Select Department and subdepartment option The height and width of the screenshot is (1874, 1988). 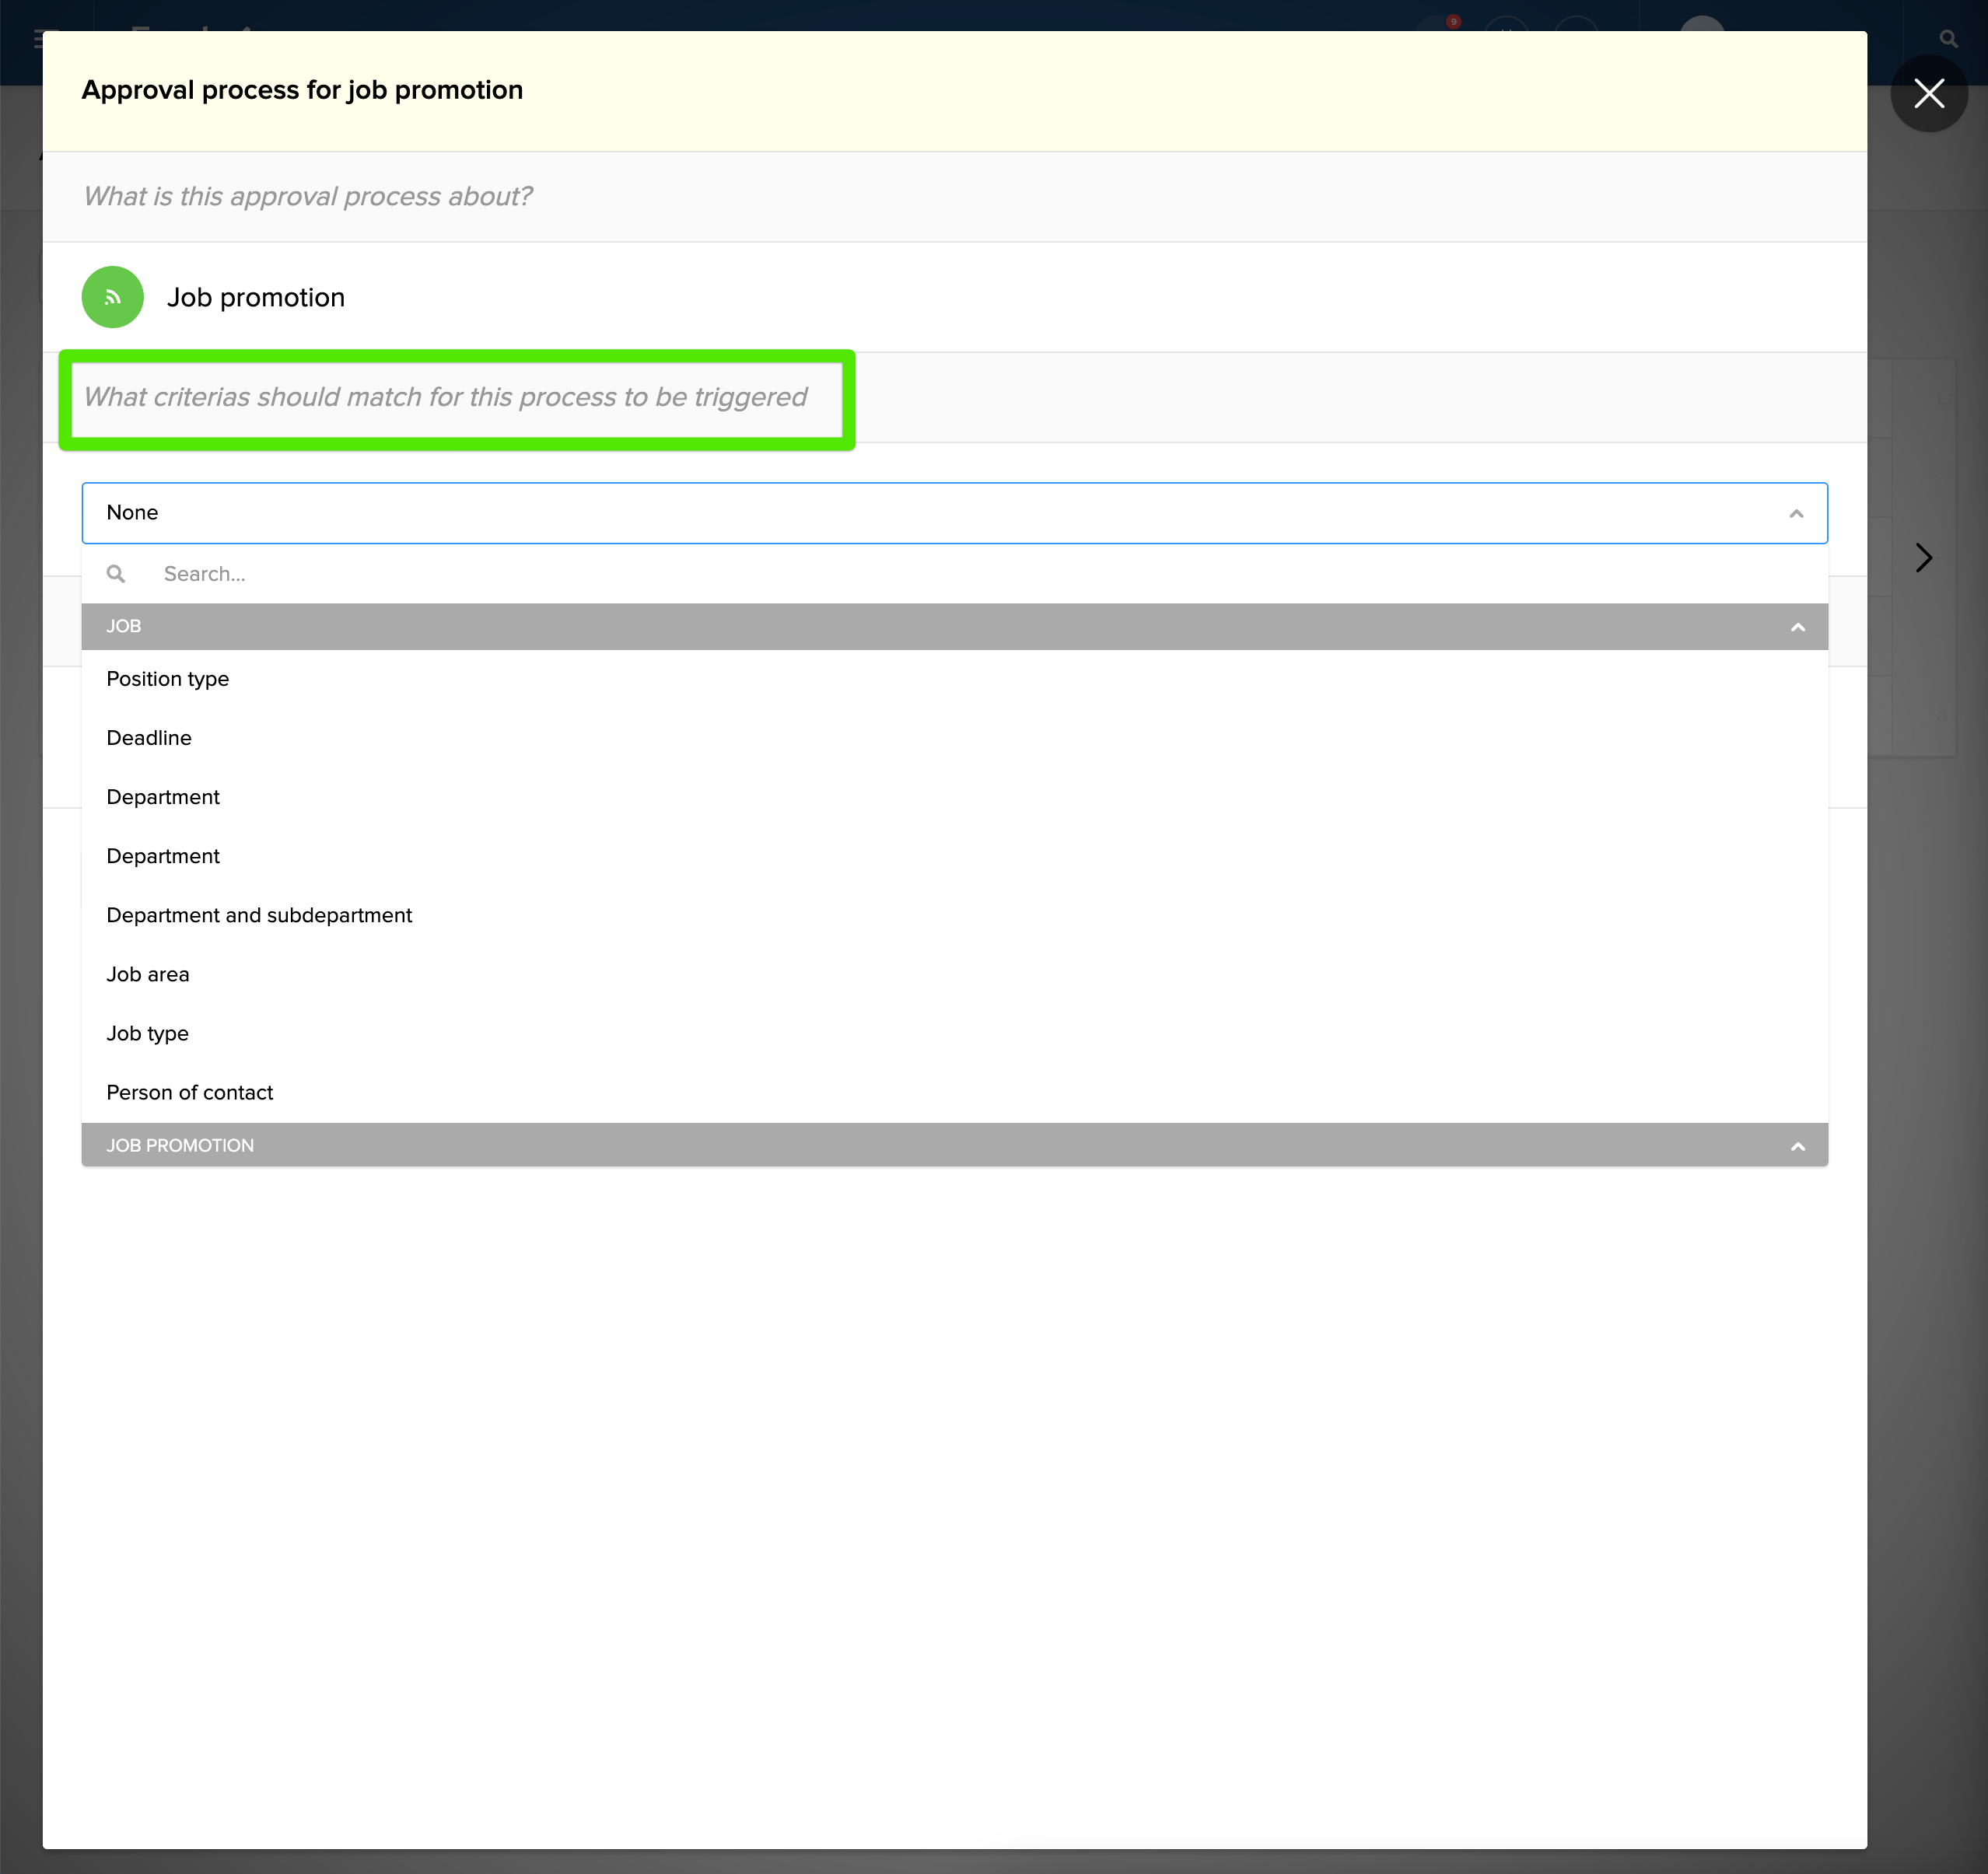259,915
